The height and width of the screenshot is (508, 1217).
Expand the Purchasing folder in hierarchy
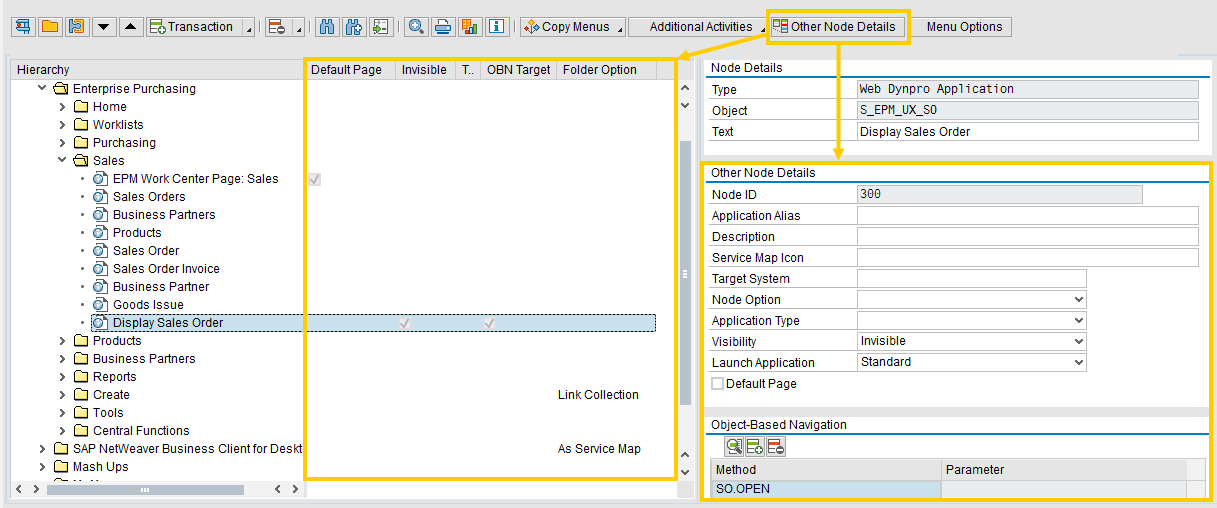click(x=61, y=143)
